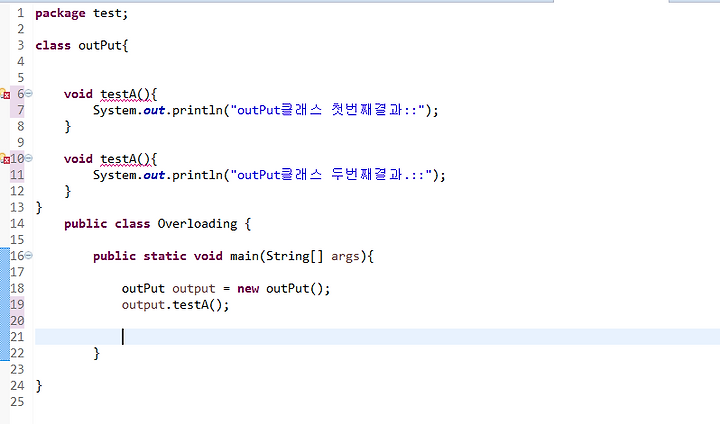Click closing brace on line 24

coord(39,386)
